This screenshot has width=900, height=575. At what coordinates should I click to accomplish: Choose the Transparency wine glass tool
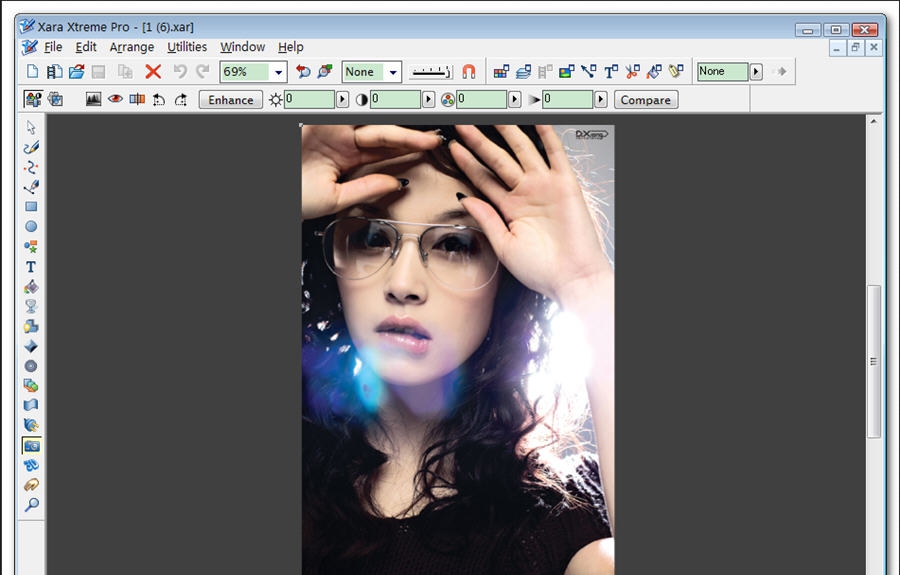coord(31,306)
